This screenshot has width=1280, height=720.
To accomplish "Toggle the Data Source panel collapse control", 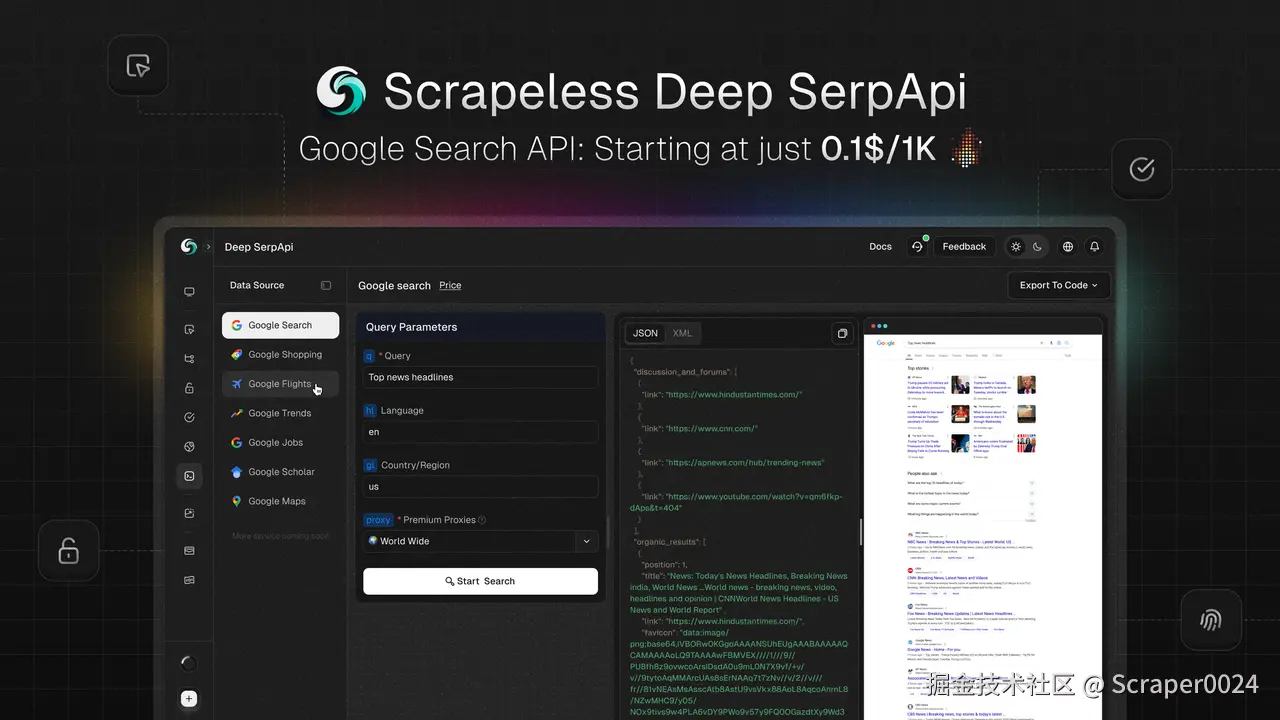I will (326, 285).
